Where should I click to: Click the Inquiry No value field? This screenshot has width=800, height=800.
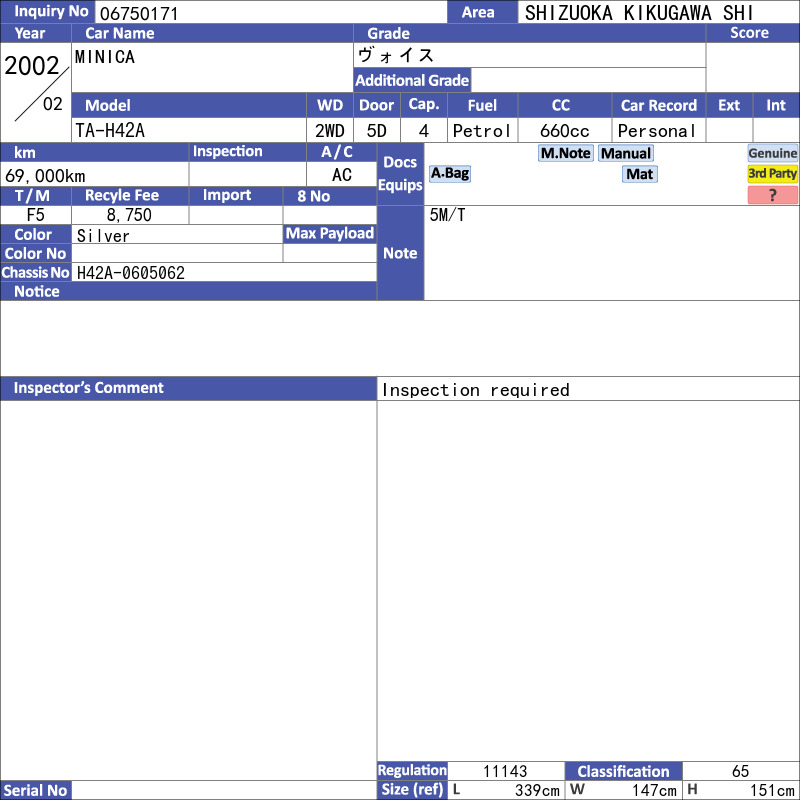tap(270, 13)
